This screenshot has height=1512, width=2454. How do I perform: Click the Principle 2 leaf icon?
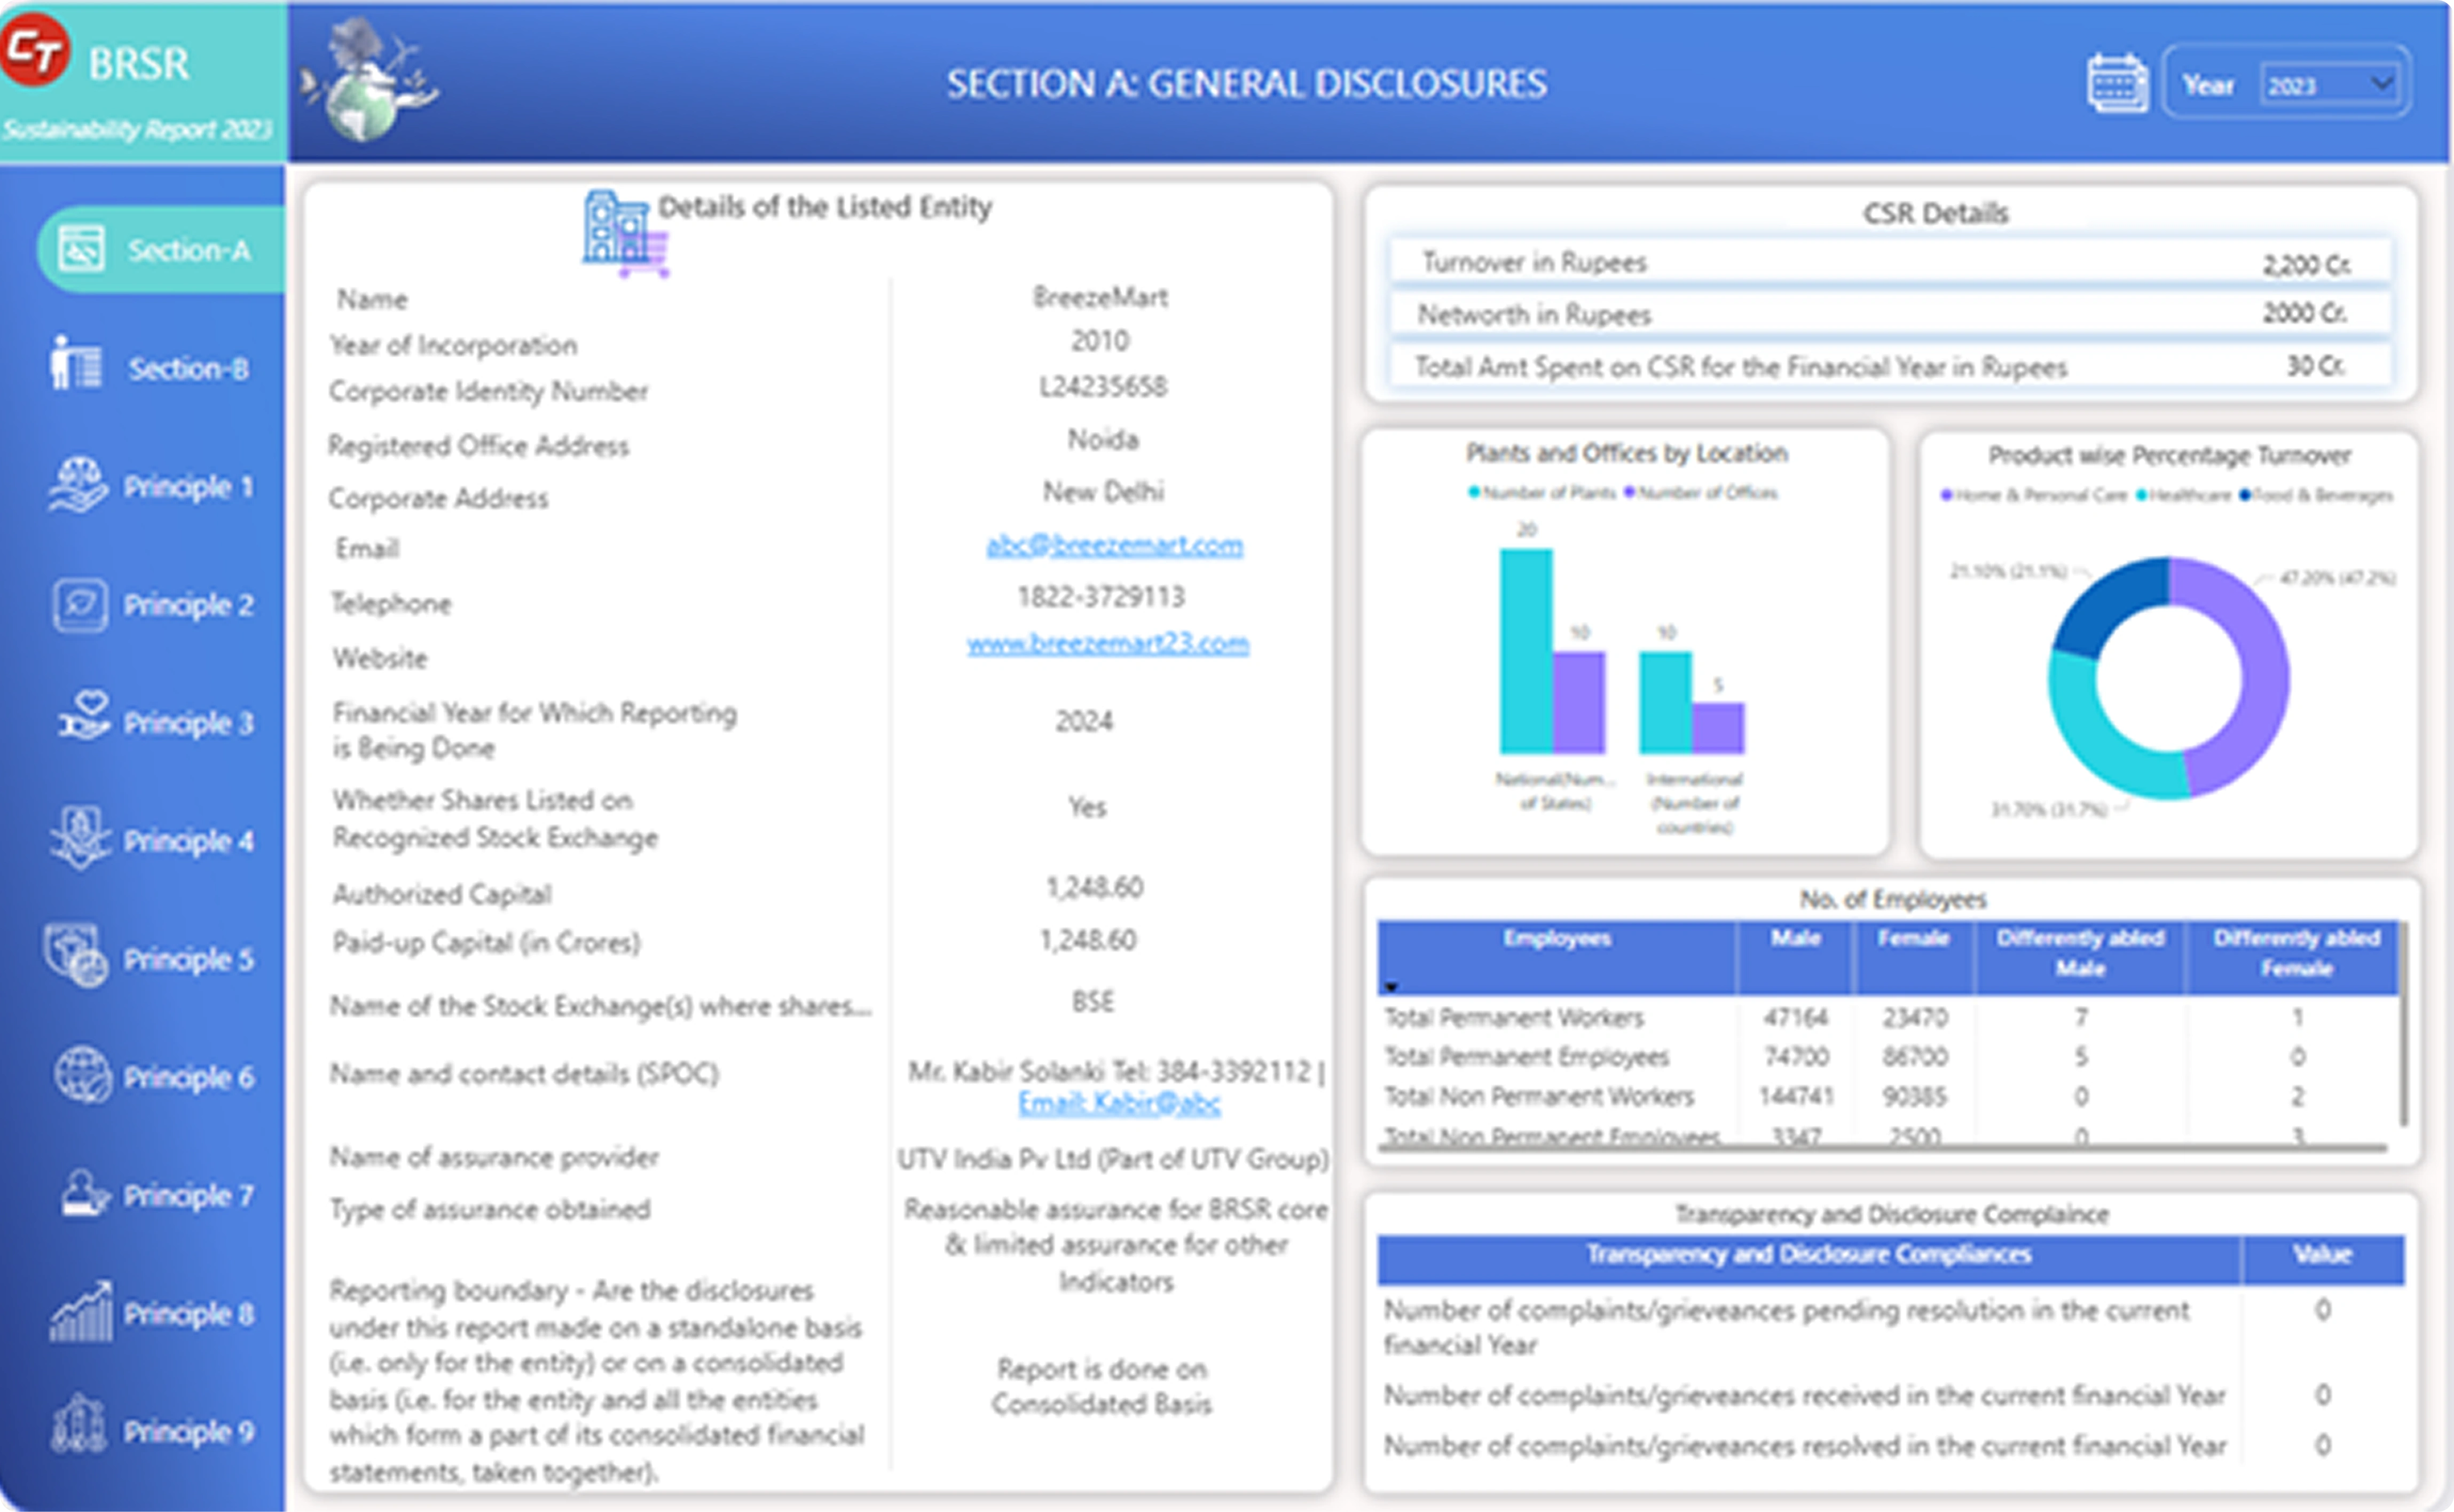[80, 604]
